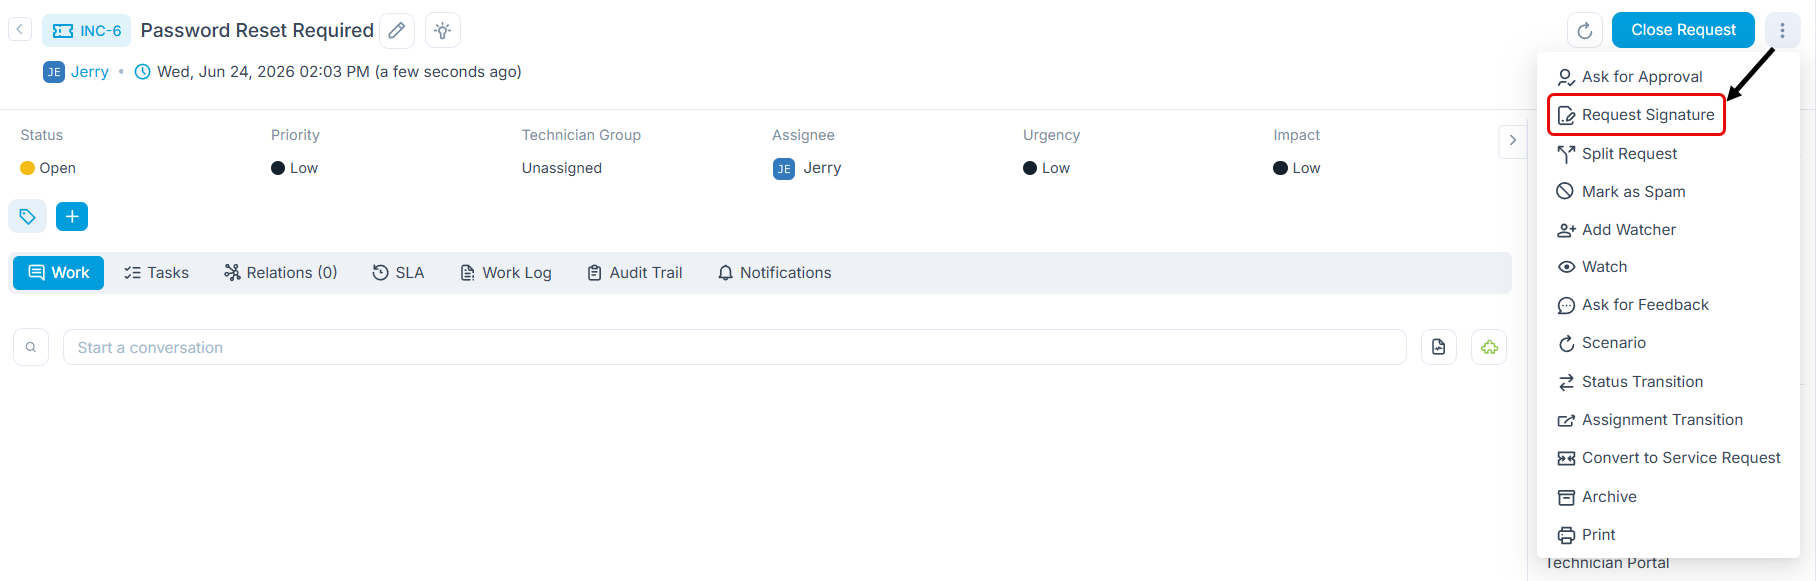Screen dimensions: 1816x581
Task: Open the Work Log tab
Action: (505, 273)
